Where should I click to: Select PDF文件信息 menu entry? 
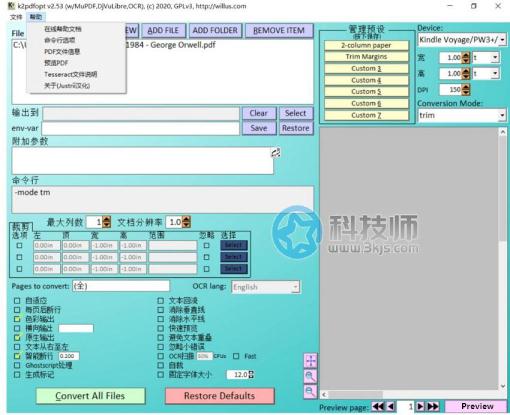[62, 52]
